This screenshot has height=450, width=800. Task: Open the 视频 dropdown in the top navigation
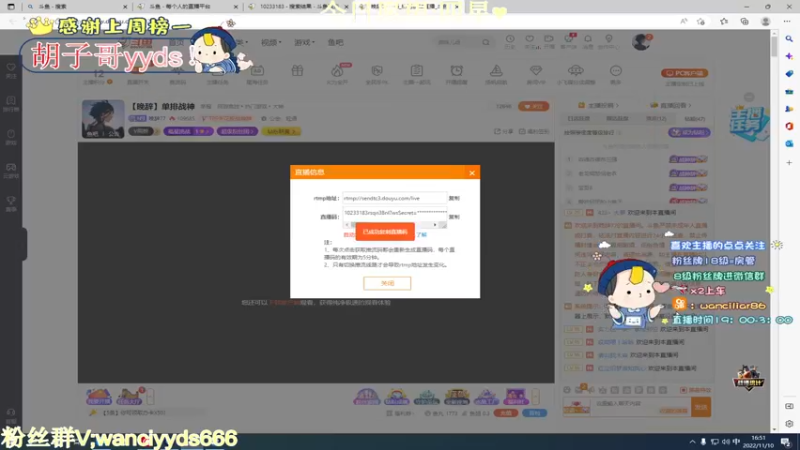click(271, 42)
